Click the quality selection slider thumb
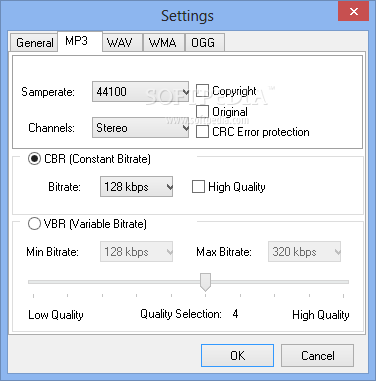 coord(205,282)
